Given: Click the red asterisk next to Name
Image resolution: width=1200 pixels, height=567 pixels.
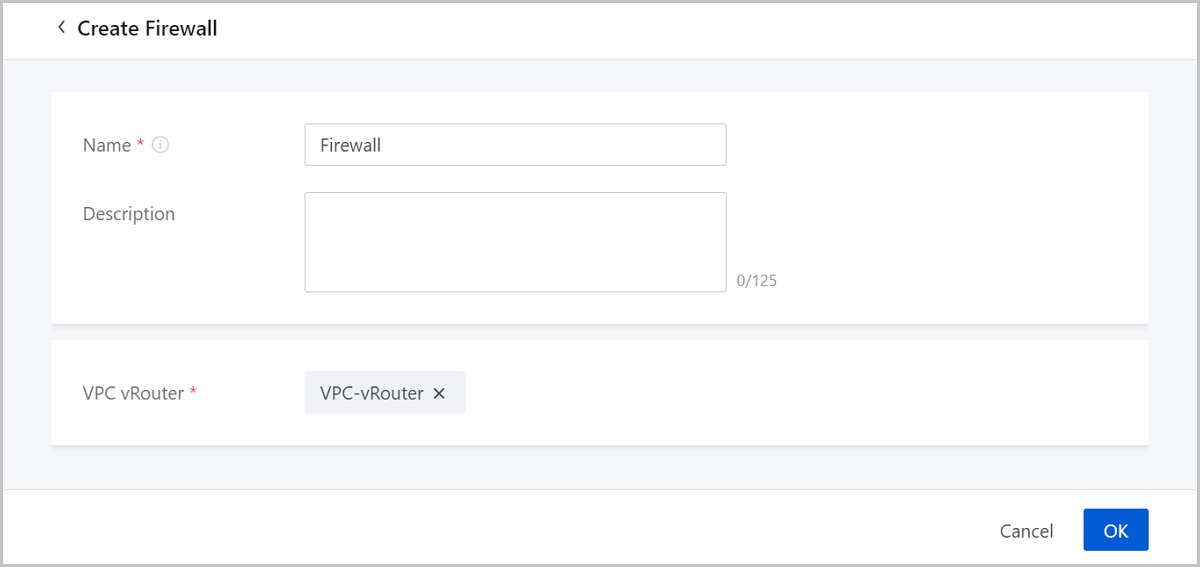Looking at the screenshot, I should coord(141,144).
